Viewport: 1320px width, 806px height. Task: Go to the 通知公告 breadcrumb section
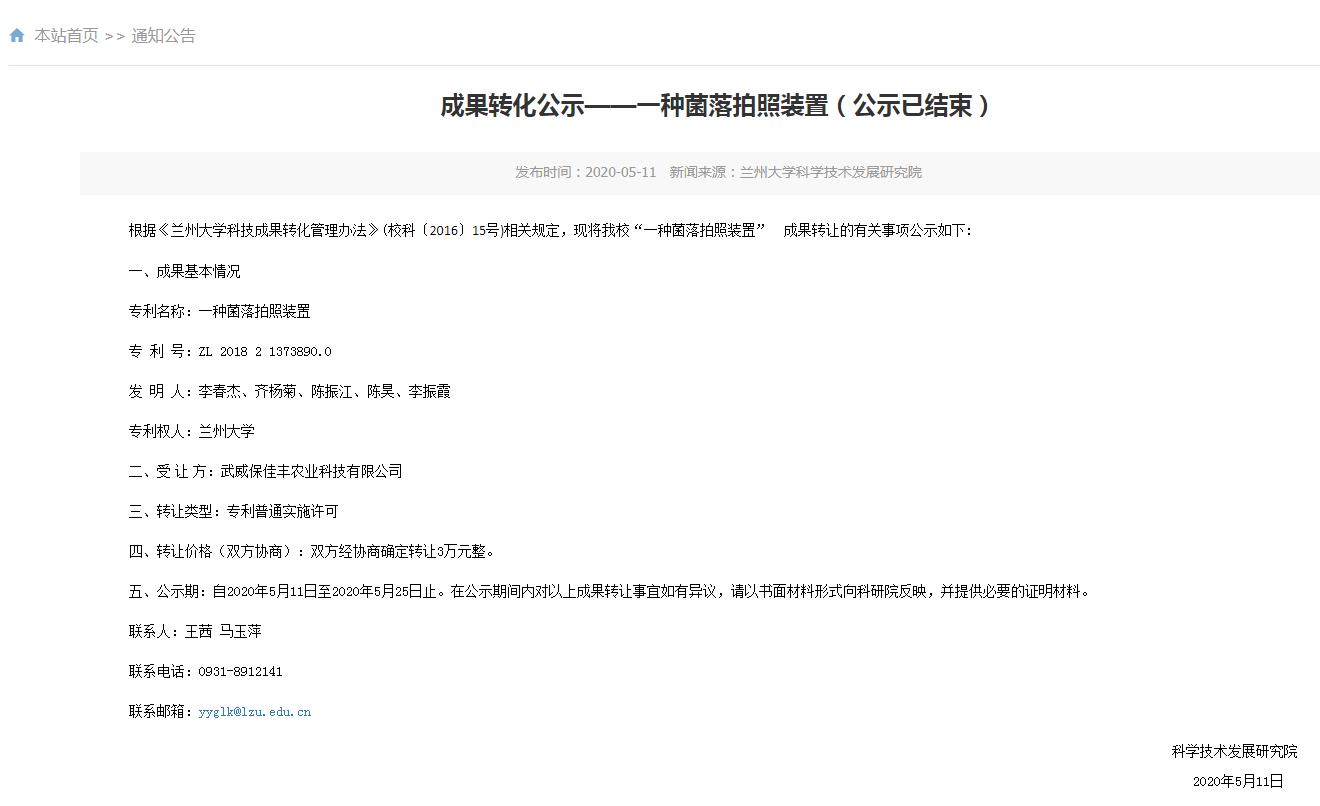pyautogui.click(x=163, y=36)
